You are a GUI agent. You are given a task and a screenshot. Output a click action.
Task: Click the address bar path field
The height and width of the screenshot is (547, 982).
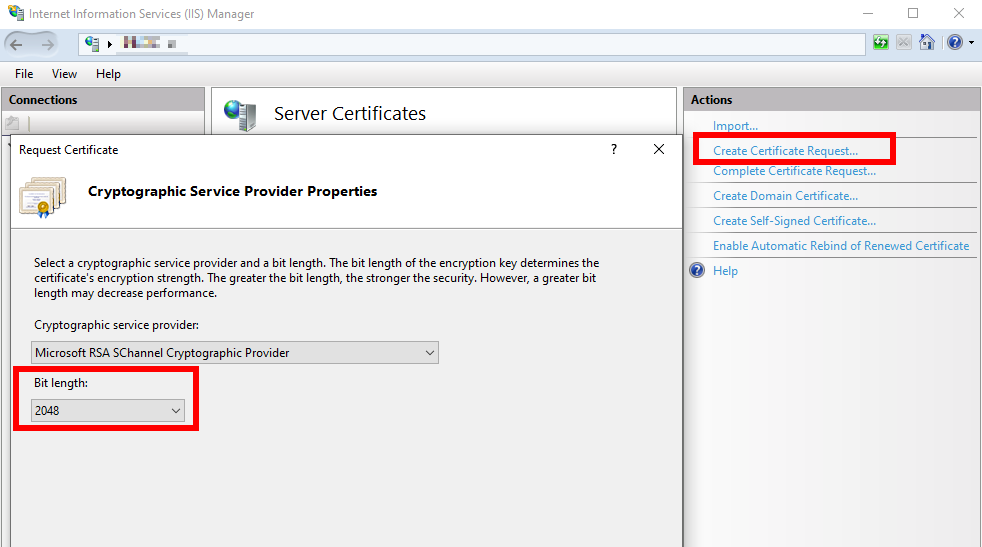tap(472, 43)
